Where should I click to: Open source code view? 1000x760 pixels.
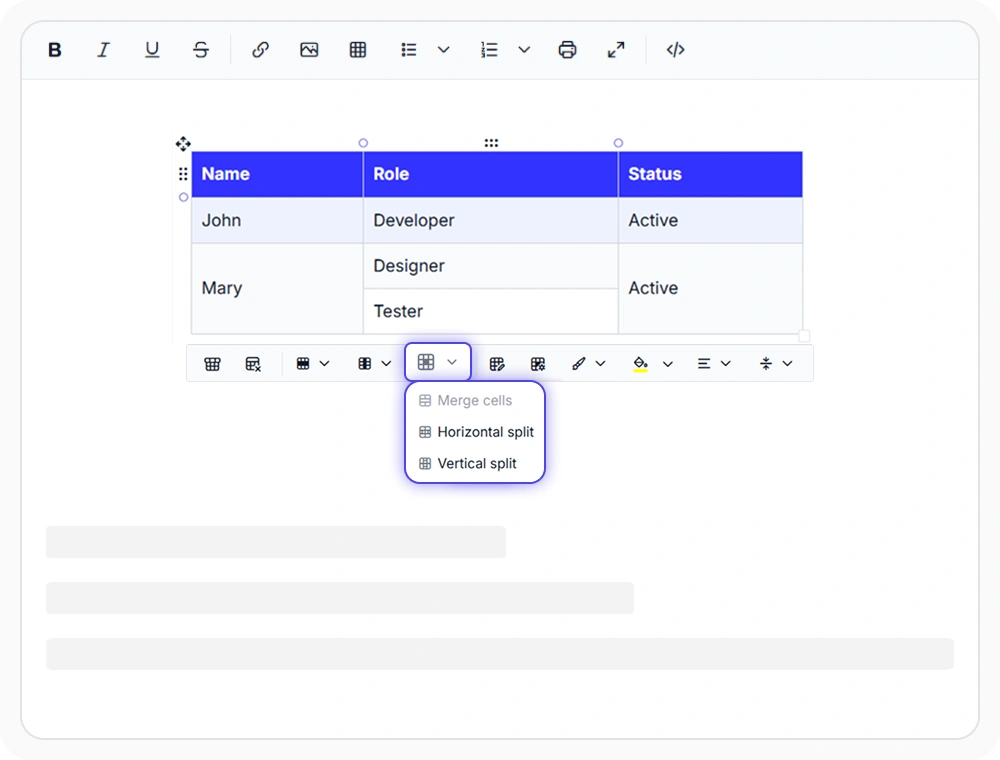(x=675, y=50)
